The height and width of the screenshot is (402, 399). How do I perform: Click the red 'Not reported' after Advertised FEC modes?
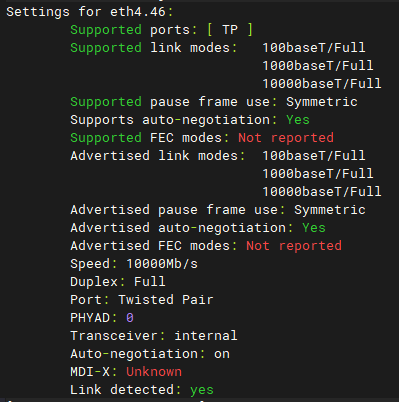[x=294, y=246]
